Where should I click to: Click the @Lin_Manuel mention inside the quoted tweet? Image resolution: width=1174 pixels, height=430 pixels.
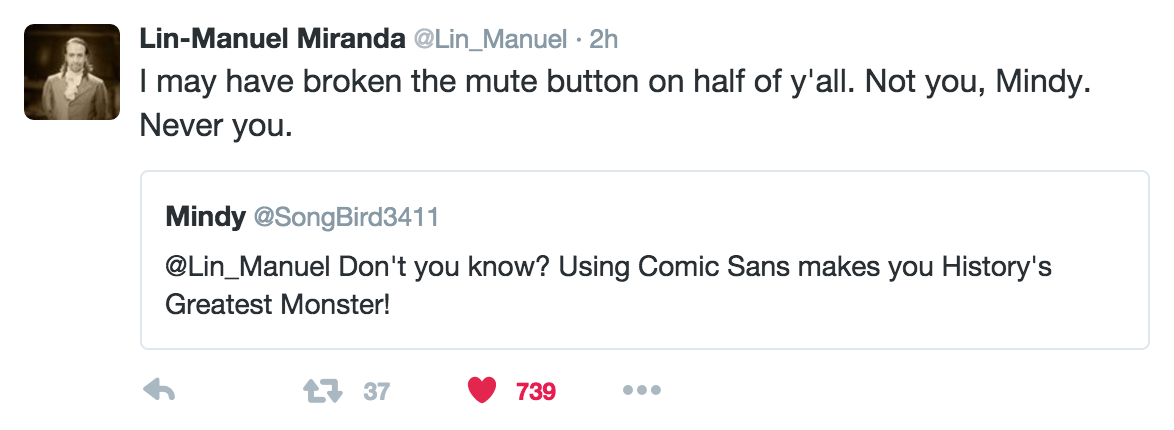click(x=249, y=268)
